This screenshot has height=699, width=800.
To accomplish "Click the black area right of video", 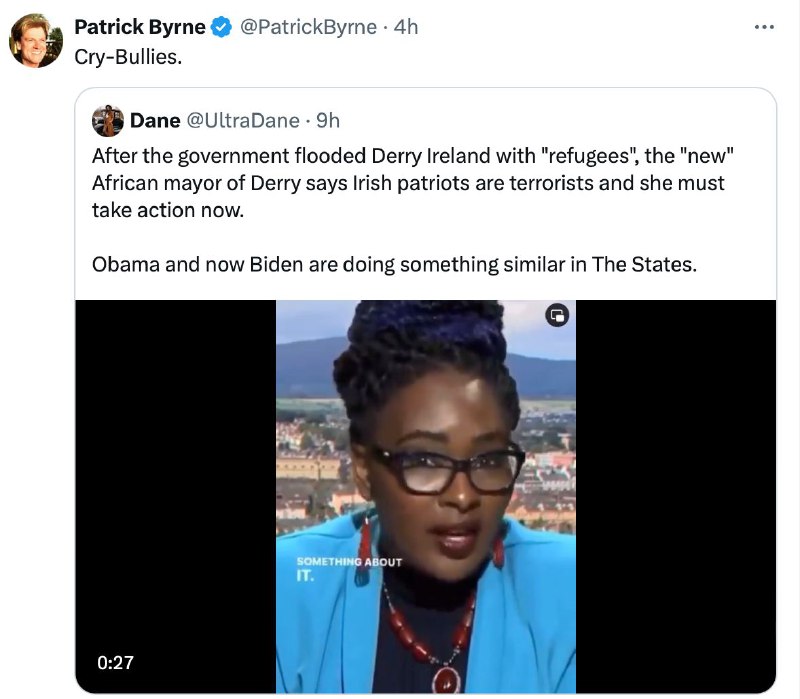I will (x=676, y=496).
